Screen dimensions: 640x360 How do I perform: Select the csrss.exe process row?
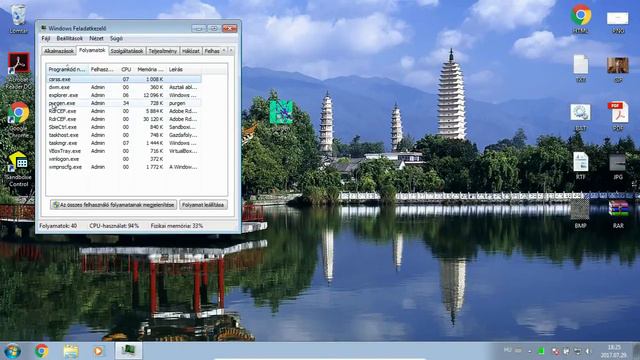124,79
